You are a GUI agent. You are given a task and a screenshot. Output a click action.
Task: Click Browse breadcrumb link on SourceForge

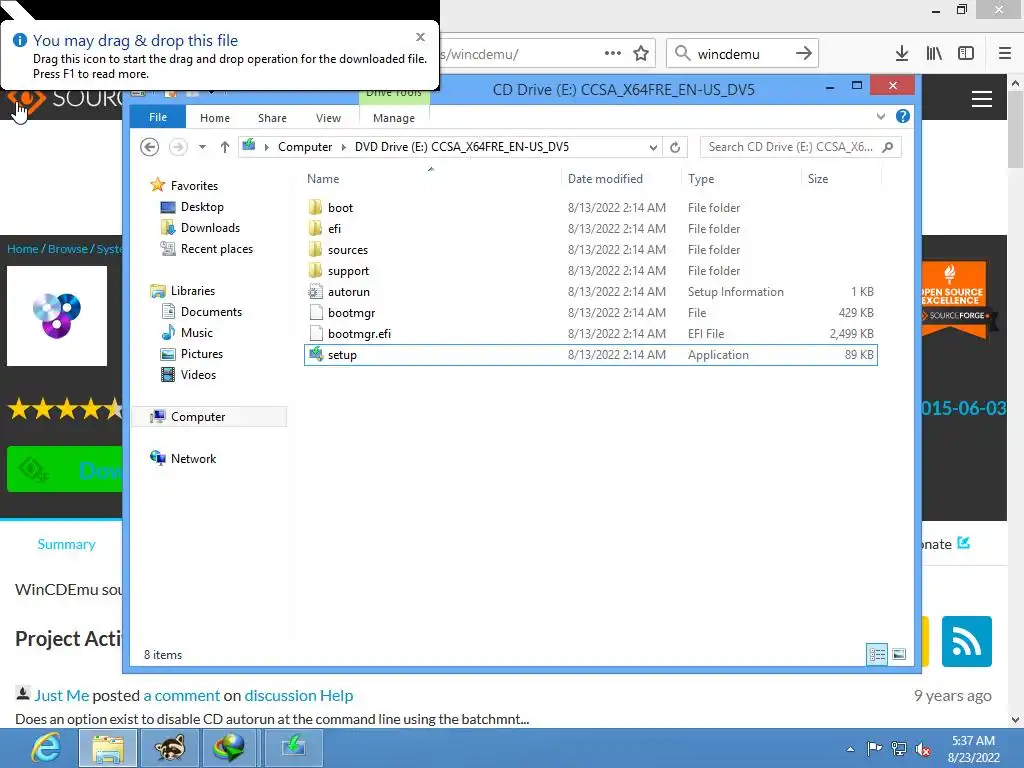pyautogui.click(x=68, y=249)
